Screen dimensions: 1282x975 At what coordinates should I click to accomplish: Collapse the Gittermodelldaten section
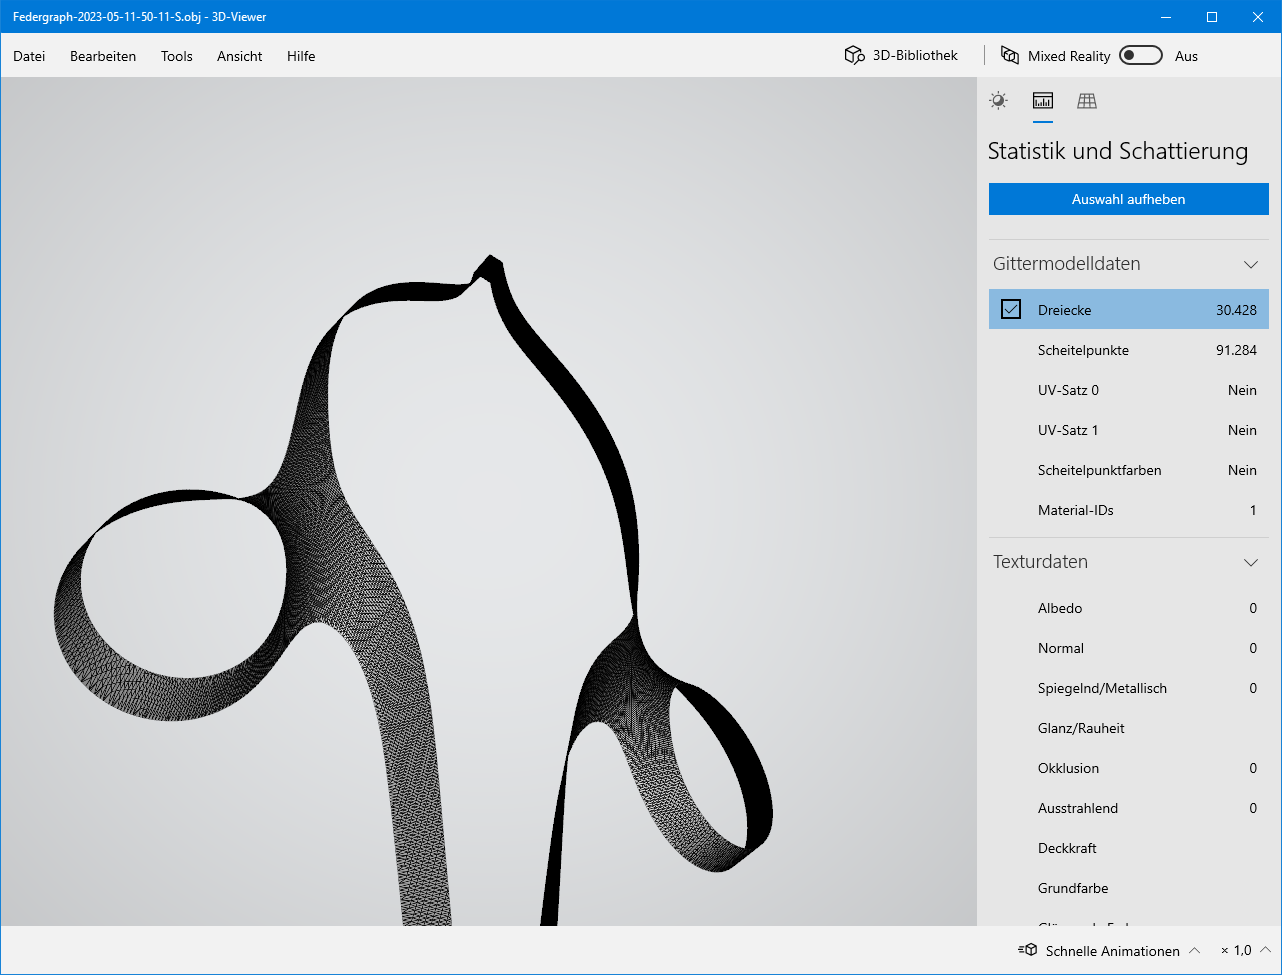(1250, 264)
